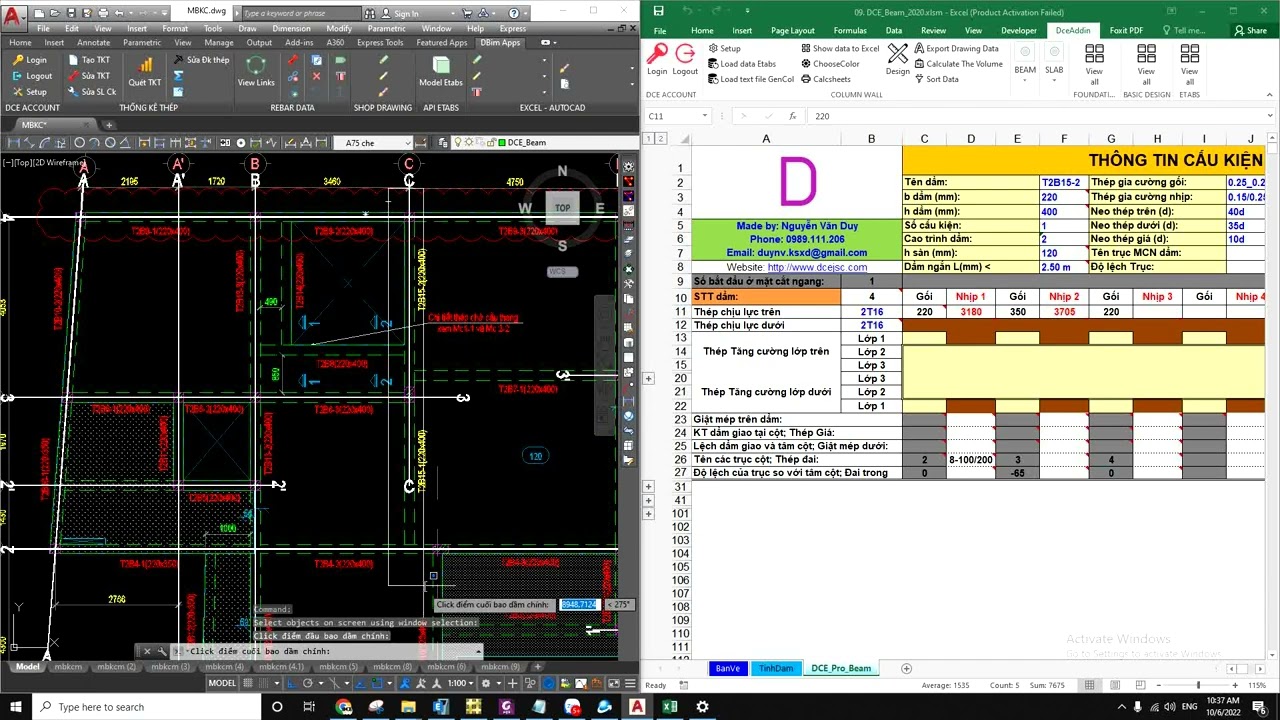Click the Save icon in Excel title bar
Image resolution: width=1280 pixels, height=720 pixels.
[658, 10]
